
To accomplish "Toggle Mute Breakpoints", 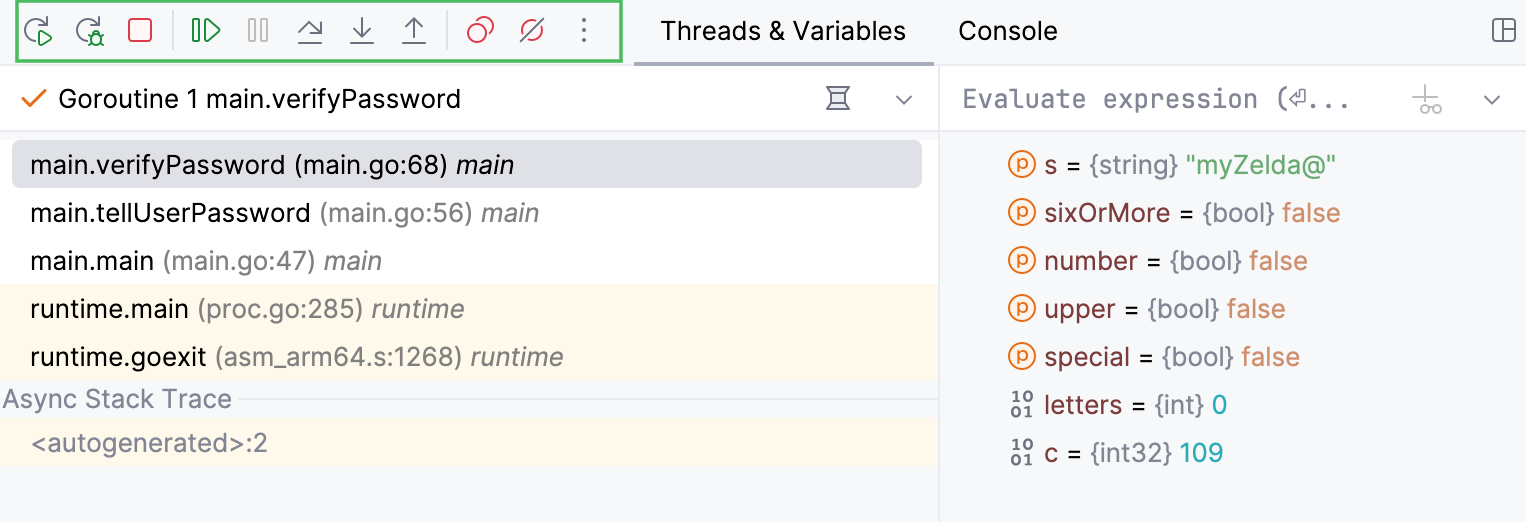I will (532, 31).
